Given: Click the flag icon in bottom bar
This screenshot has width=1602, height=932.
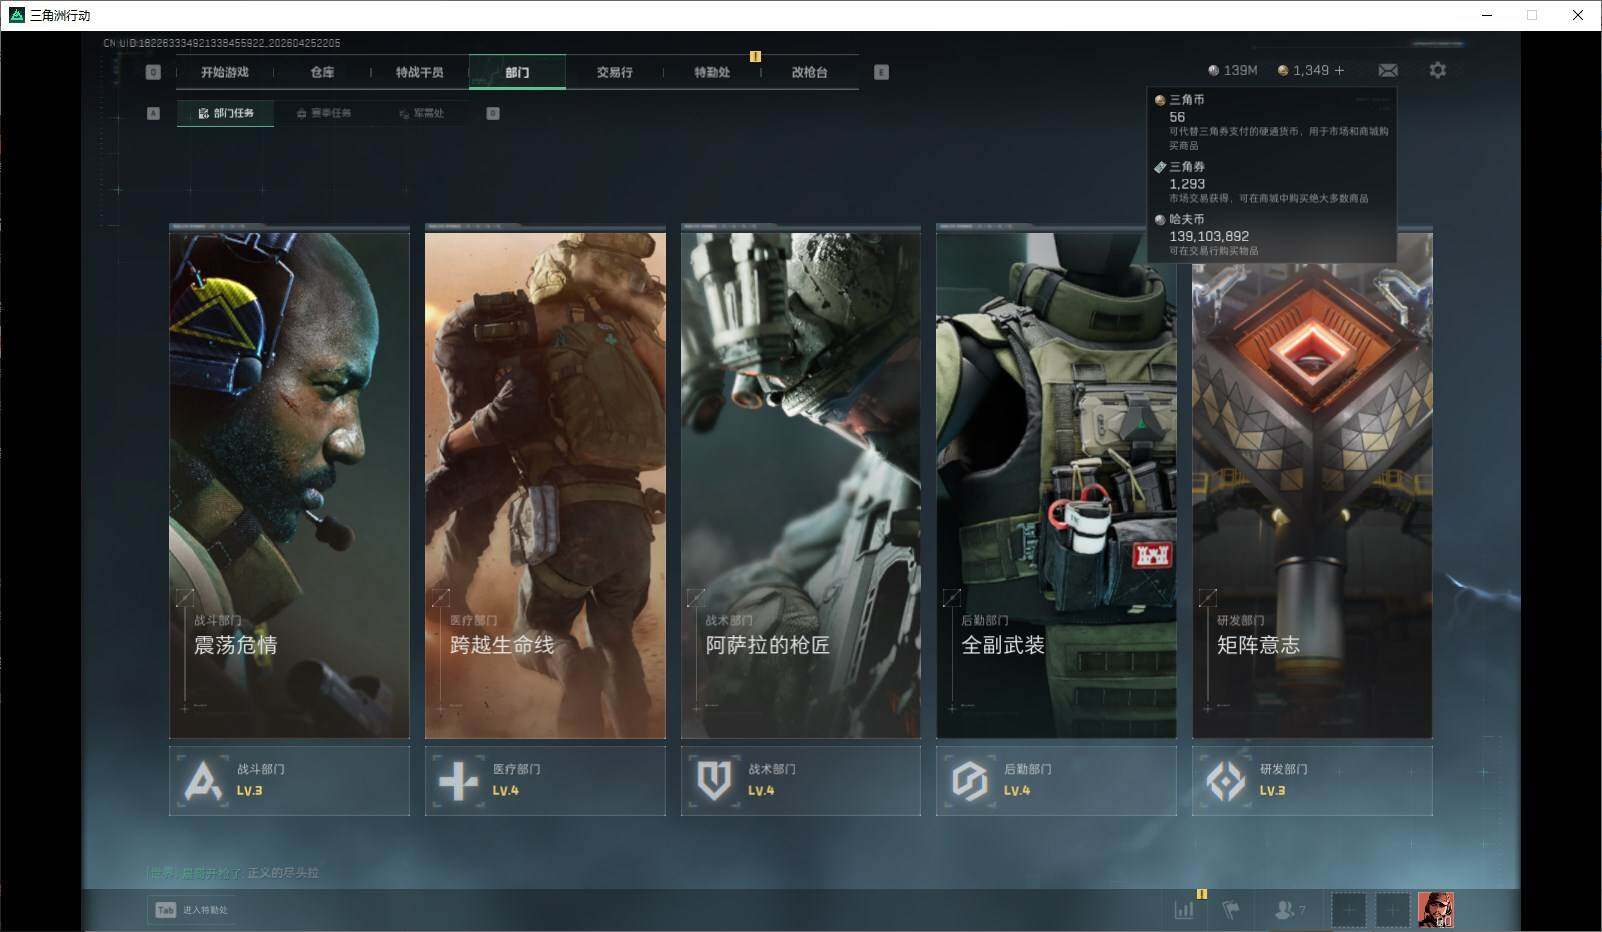Looking at the screenshot, I should (x=1231, y=910).
